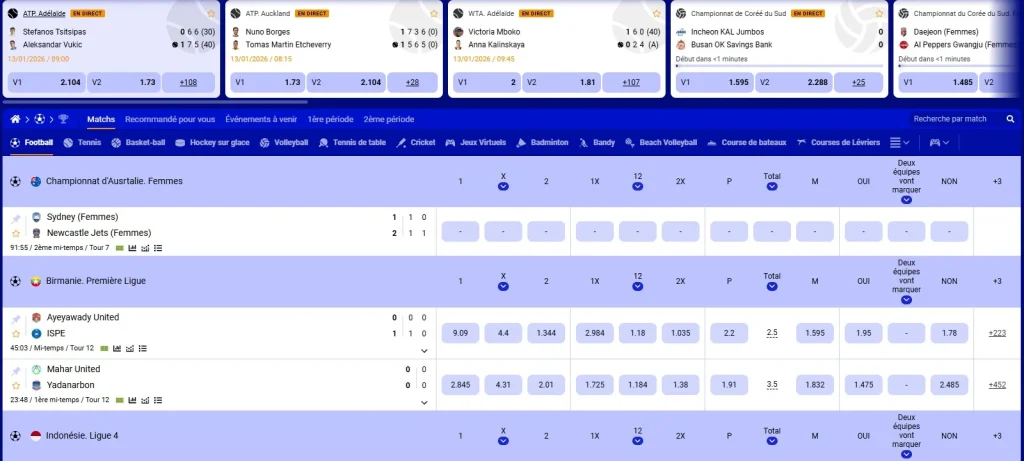Viewport: 1024px width, 461px height.
Task: Switch to the Matchs tab
Action: click(x=101, y=119)
